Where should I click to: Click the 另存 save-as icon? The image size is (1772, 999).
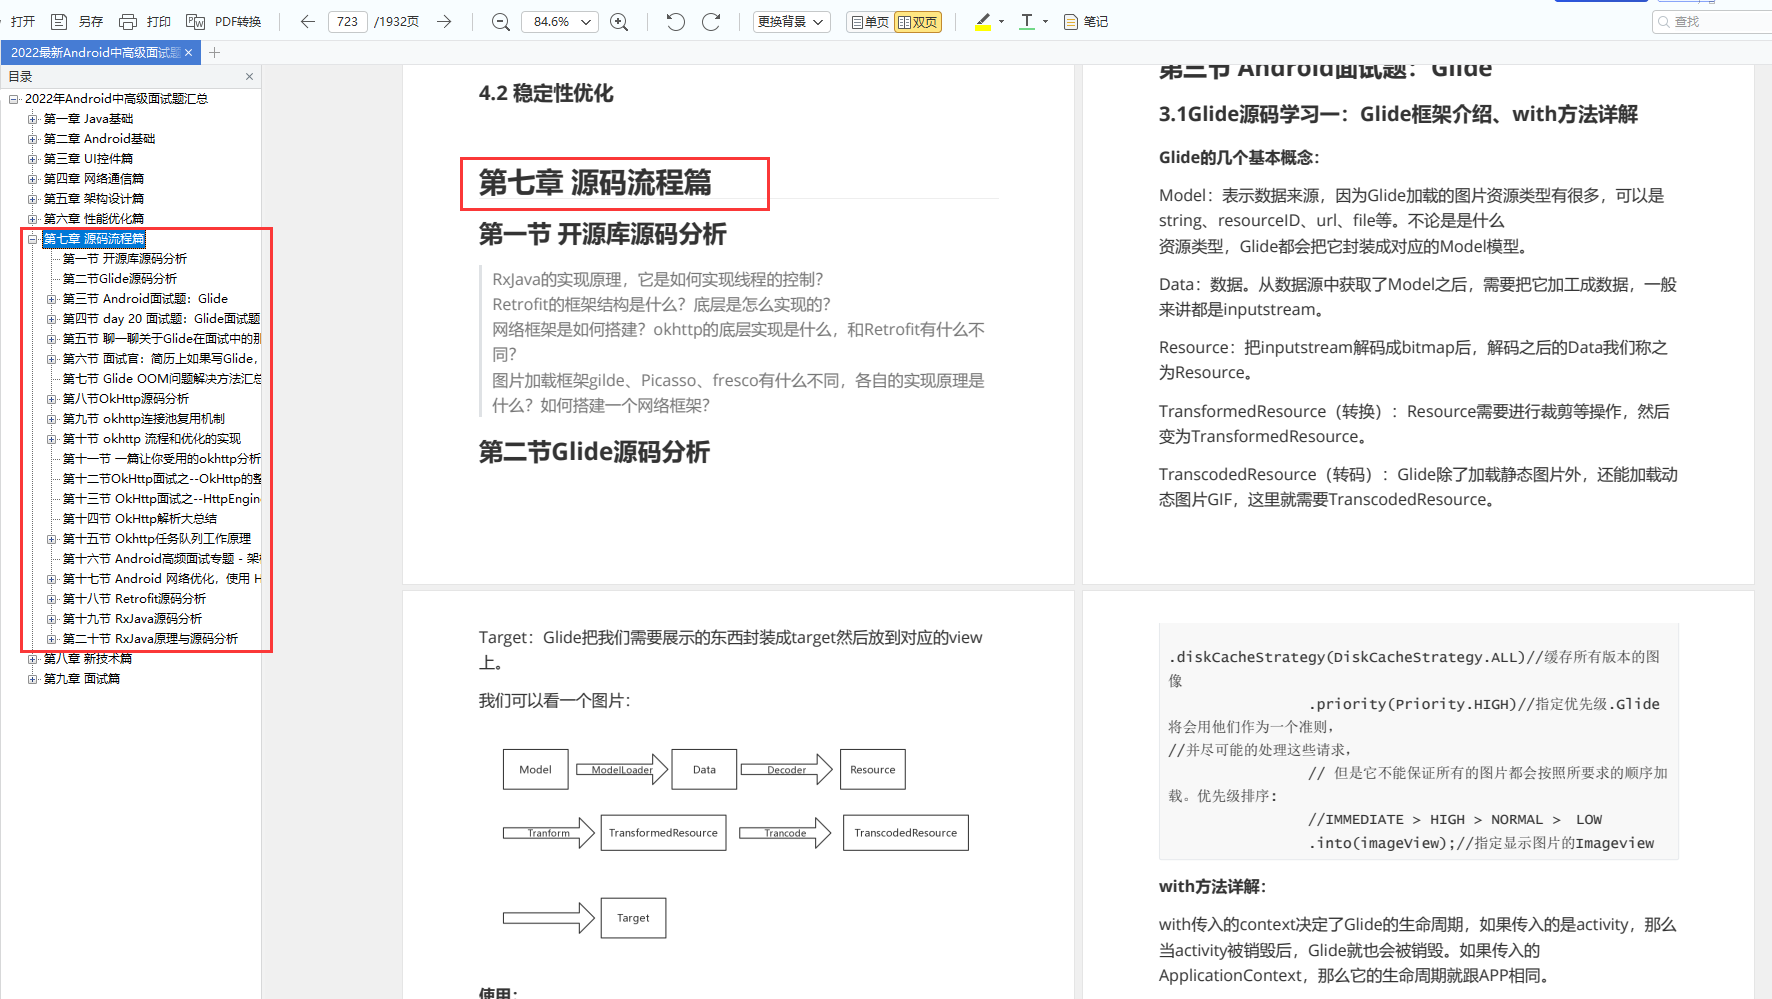point(59,22)
